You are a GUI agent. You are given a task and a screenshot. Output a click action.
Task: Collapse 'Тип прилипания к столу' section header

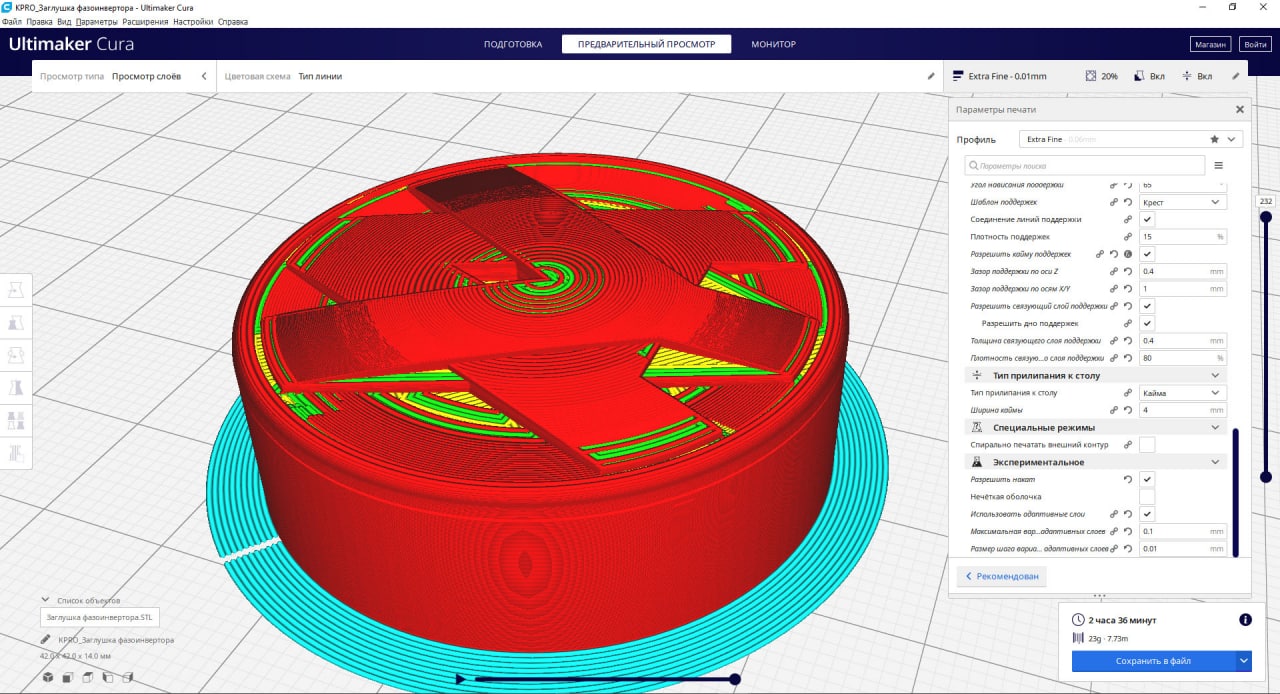click(1095, 375)
